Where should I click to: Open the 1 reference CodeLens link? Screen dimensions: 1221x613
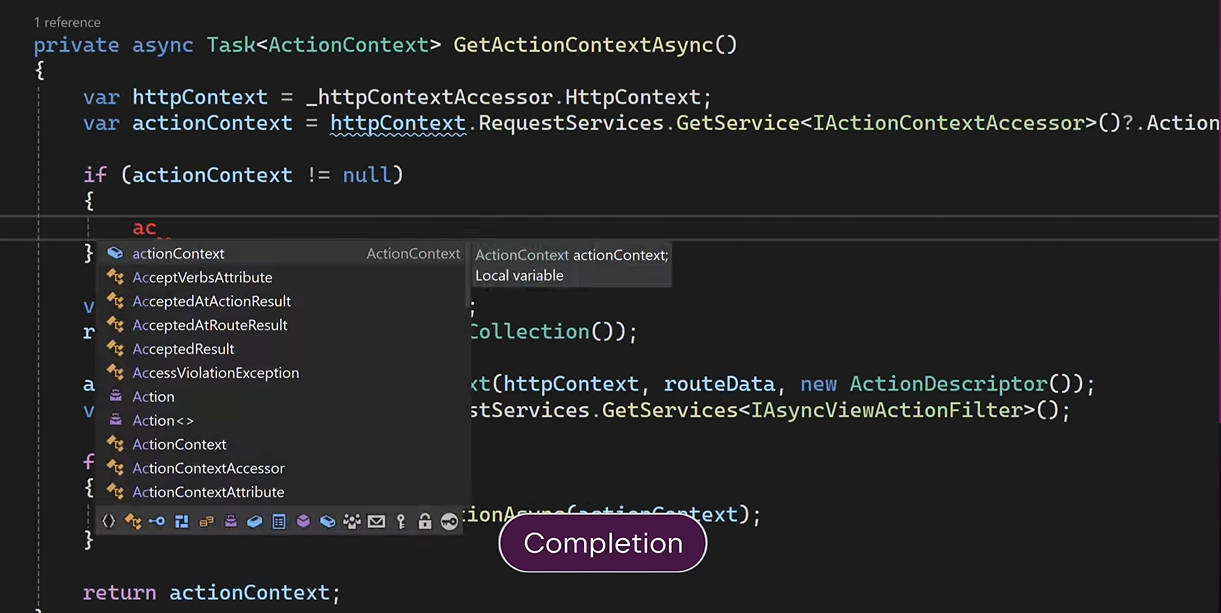pyautogui.click(x=67, y=22)
